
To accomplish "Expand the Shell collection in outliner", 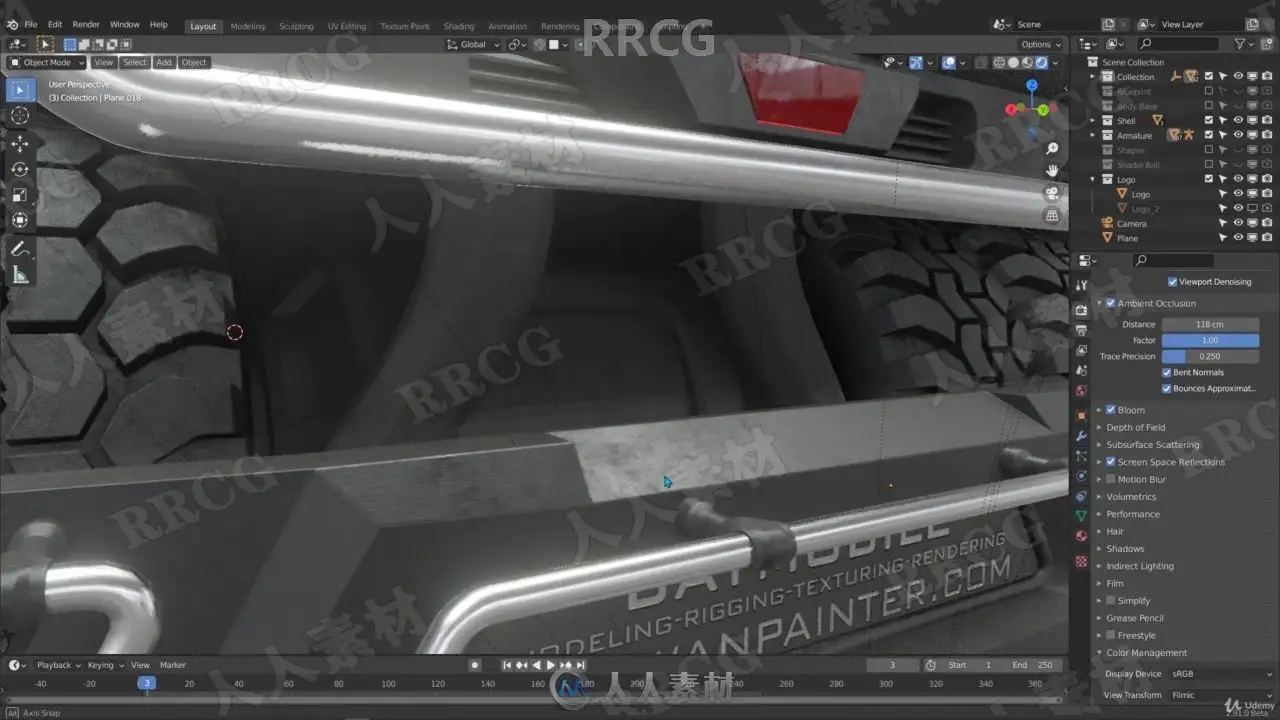I will [1093, 120].
